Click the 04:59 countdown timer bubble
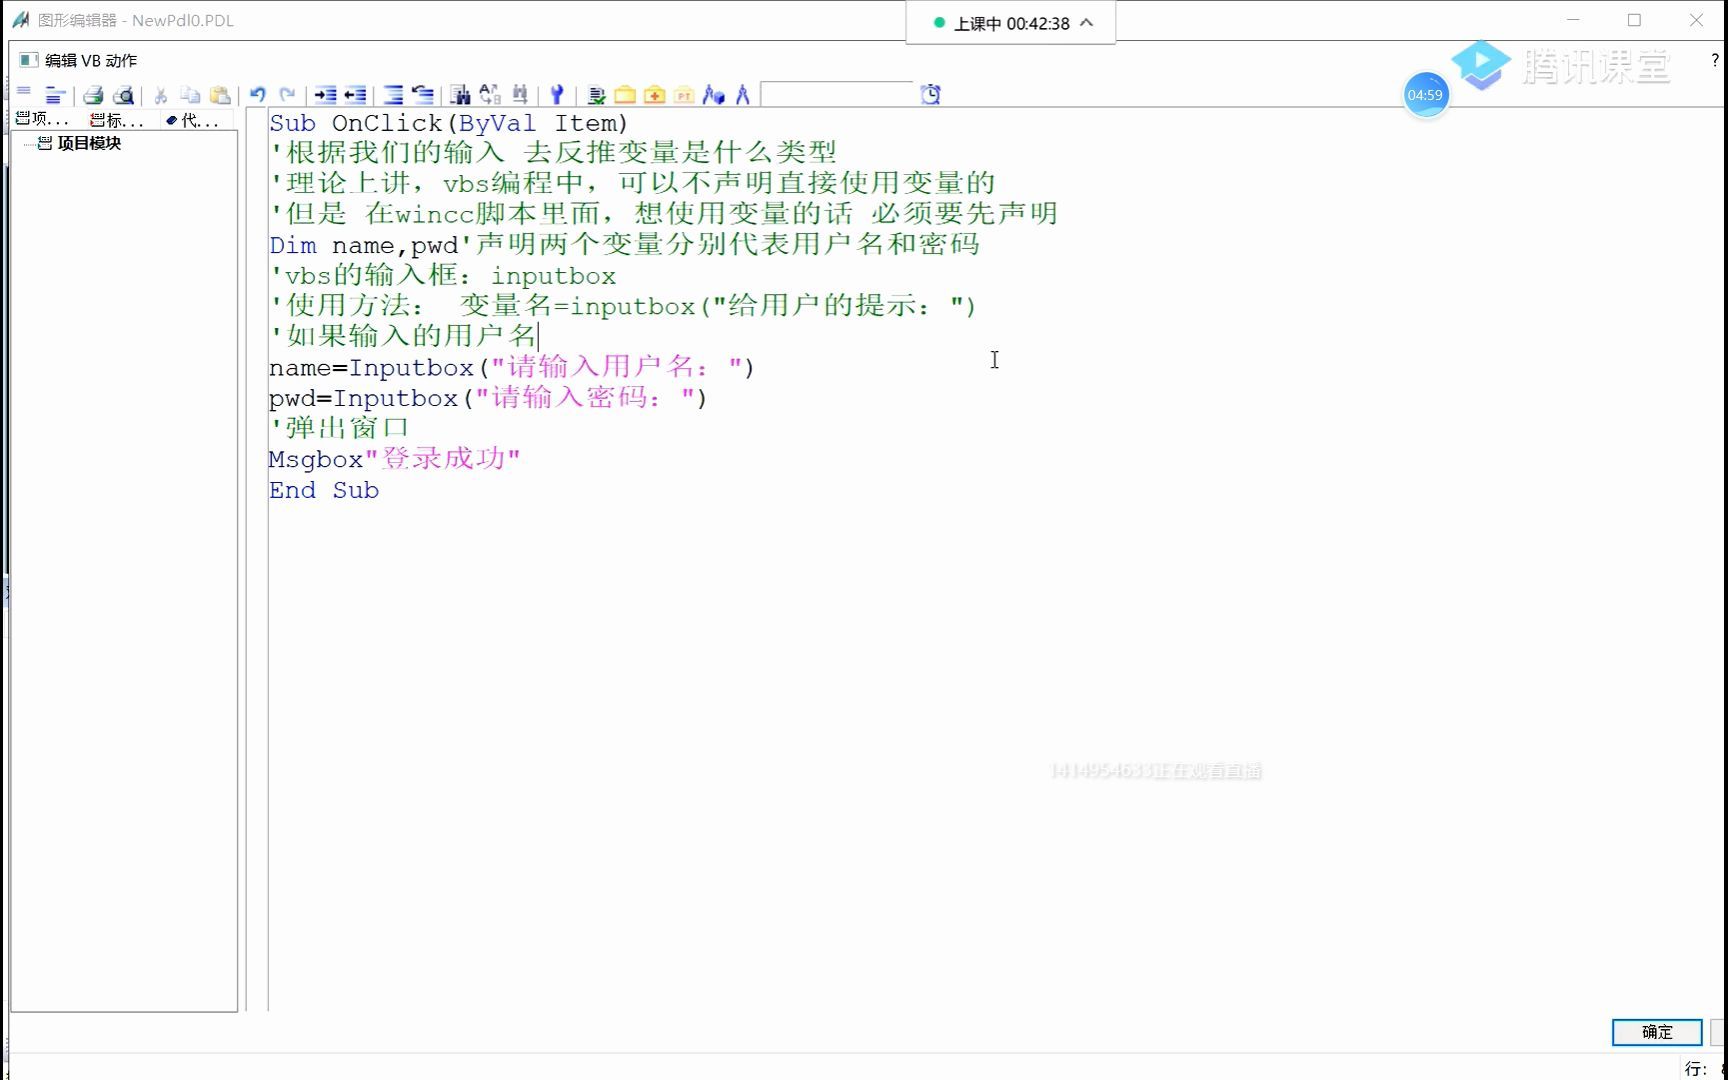The image size is (1728, 1080). pyautogui.click(x=1425, y=95)
